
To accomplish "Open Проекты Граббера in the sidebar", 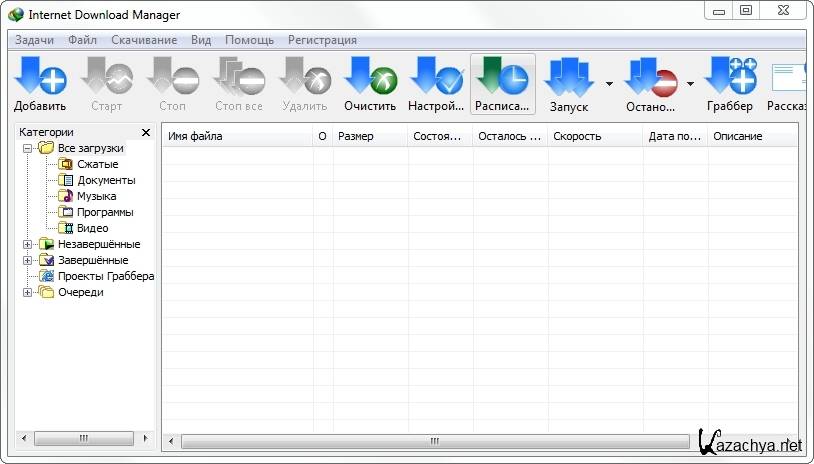I will click(105, 276).
